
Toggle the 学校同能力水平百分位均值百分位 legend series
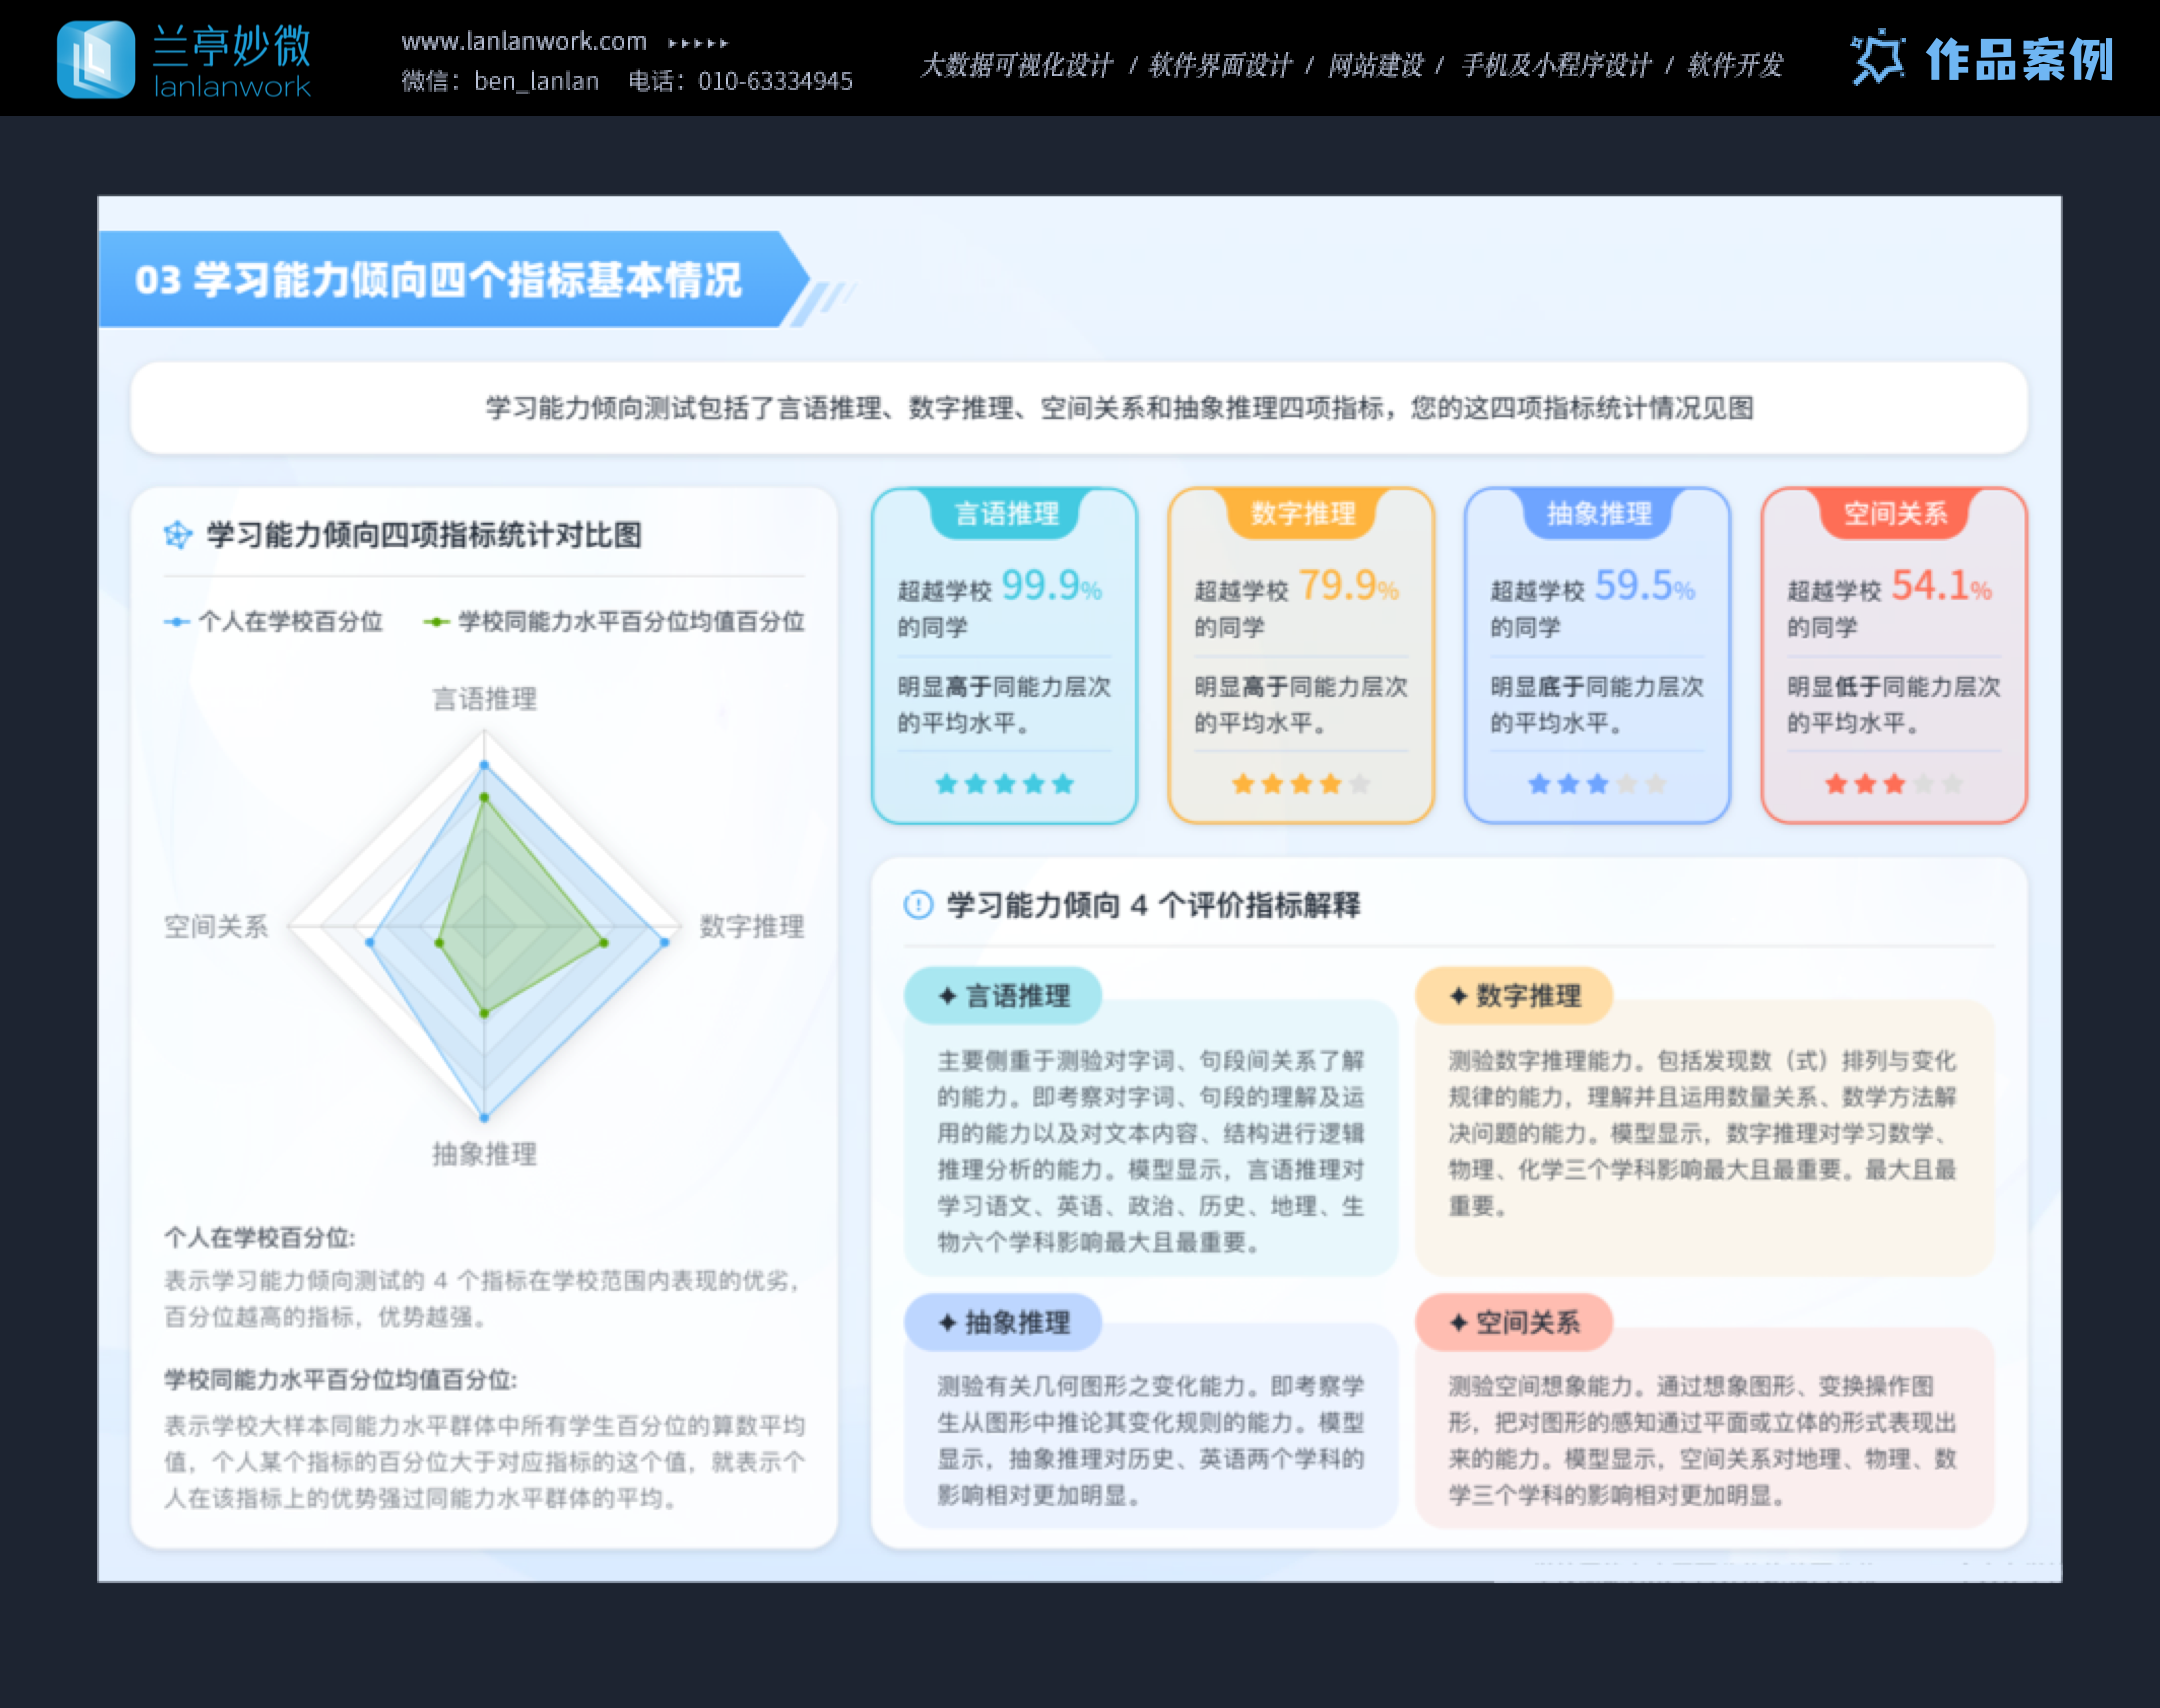click(x=614, y=622)
